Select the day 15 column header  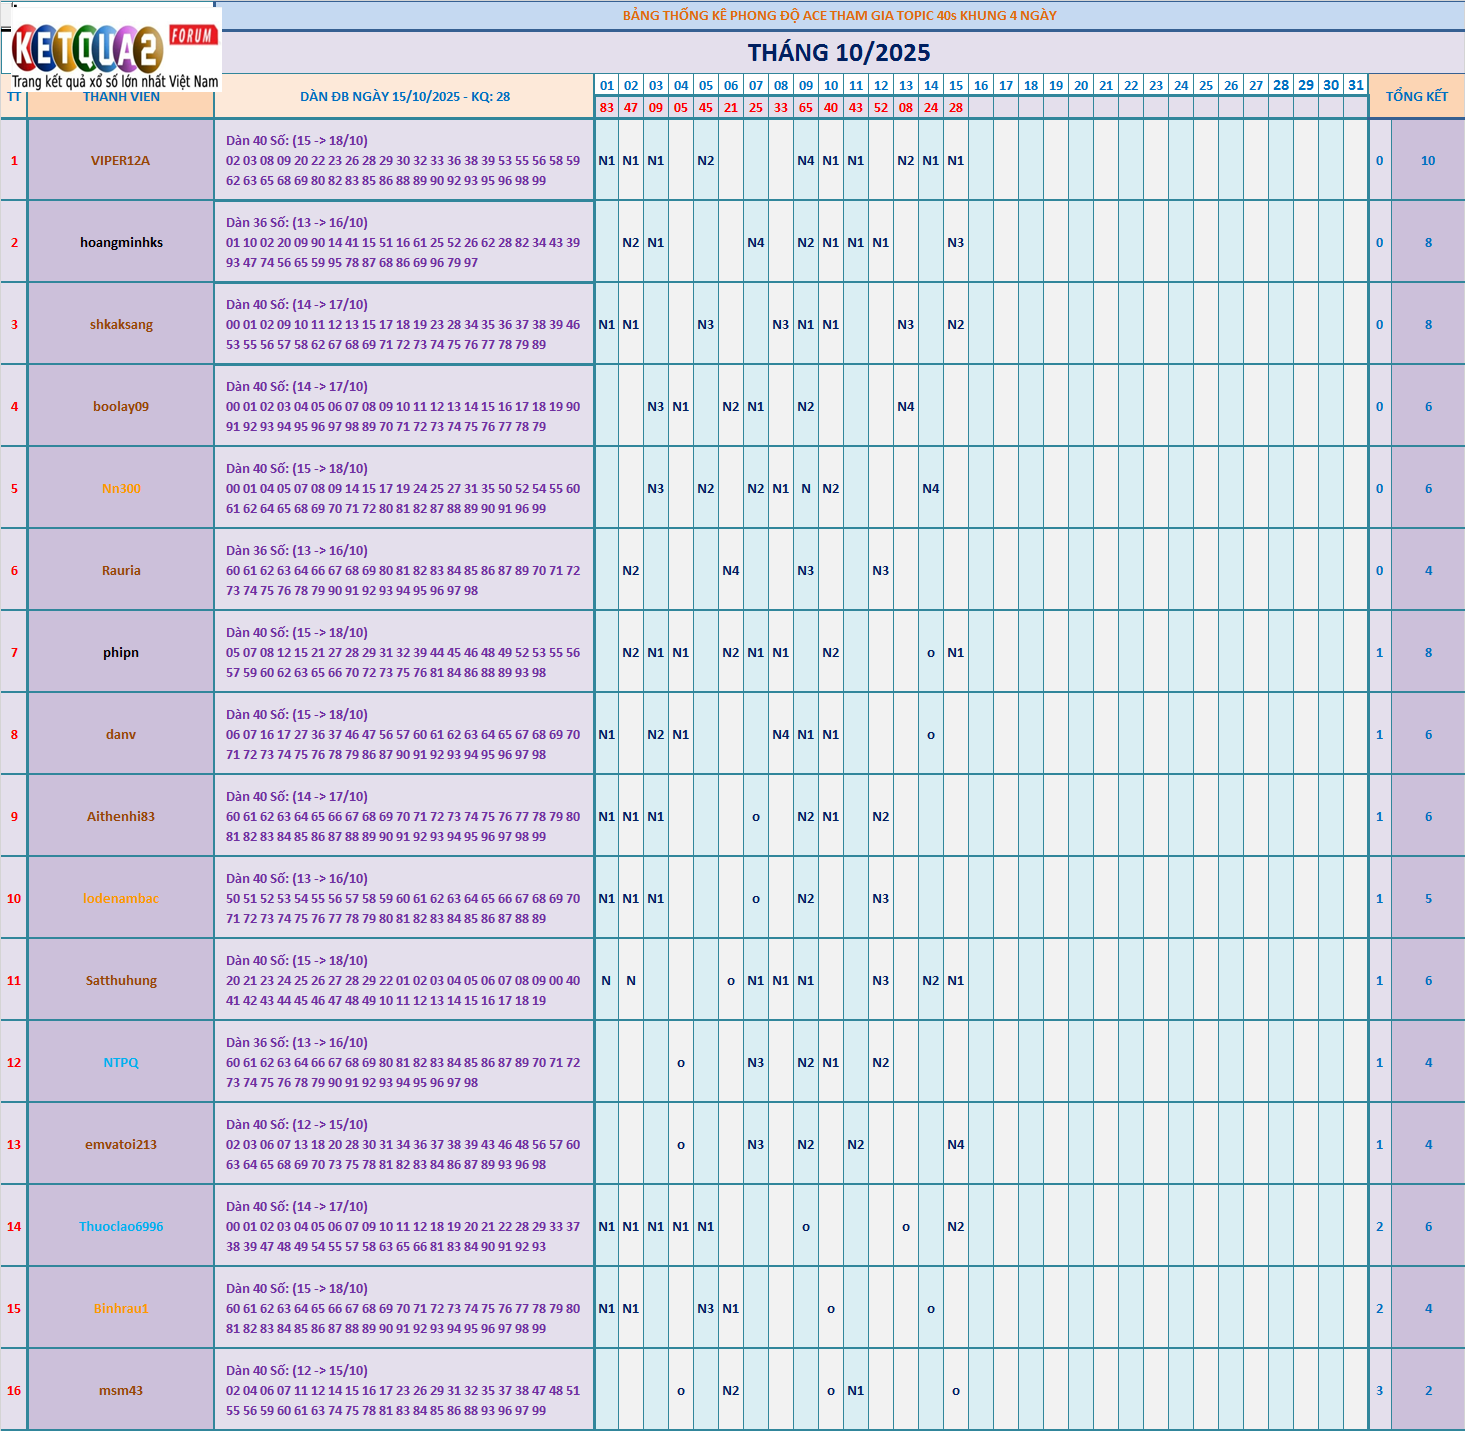956,86
